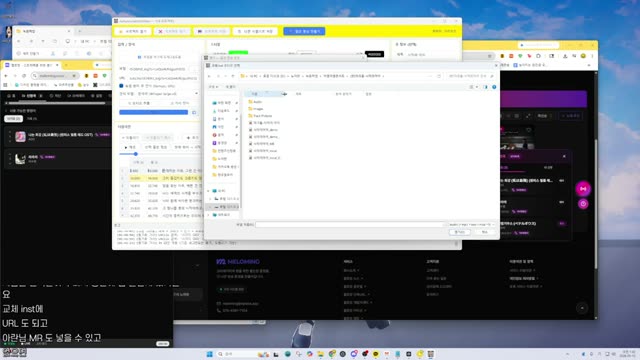Sort by the Size column header
The width and height of the screenshot is (640, 360).
pos(368,94)
